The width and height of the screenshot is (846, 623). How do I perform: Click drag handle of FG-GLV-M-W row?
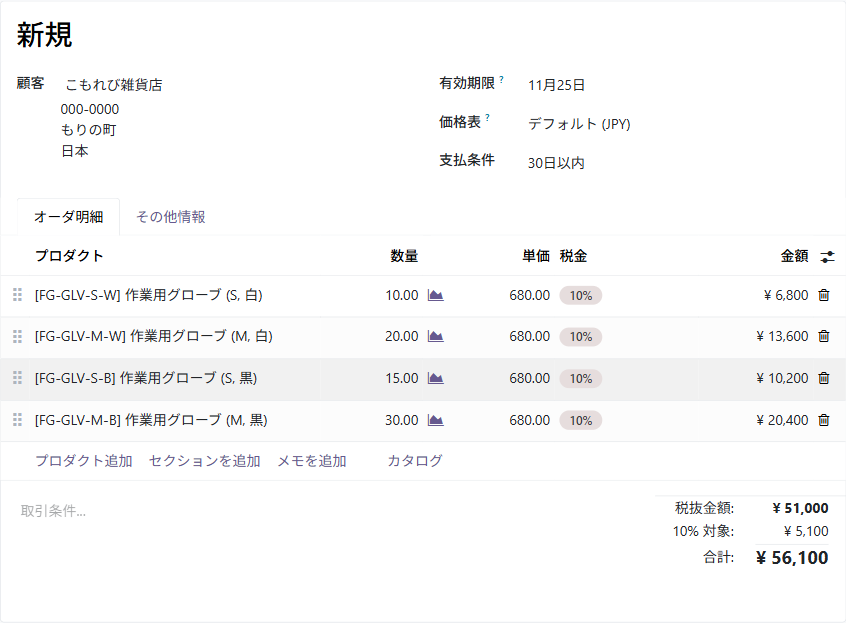click(x=17, y=336)
